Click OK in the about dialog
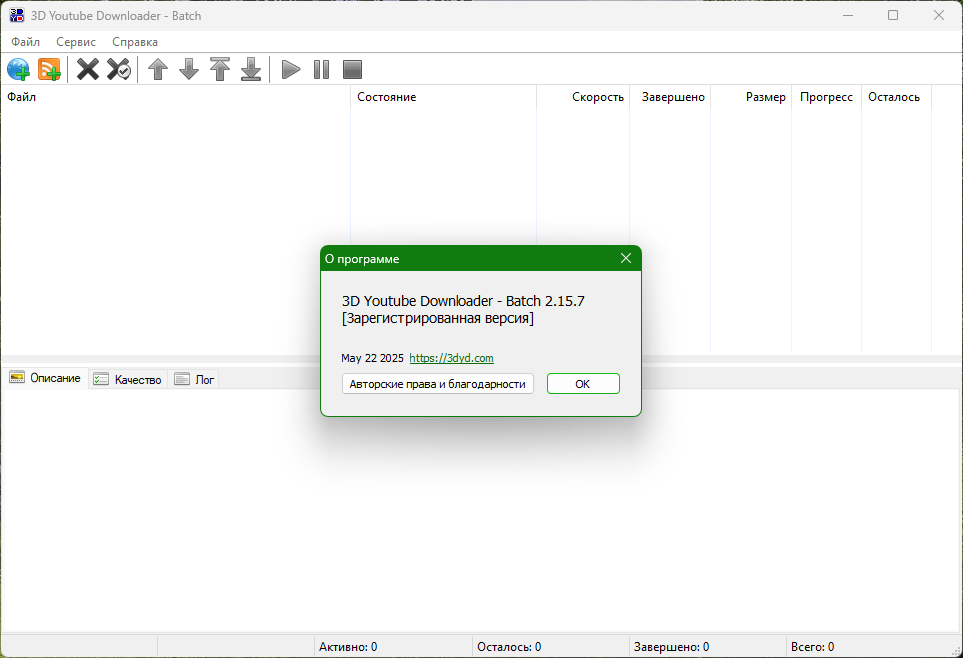The image size is (963, 658). coord(583,384)
